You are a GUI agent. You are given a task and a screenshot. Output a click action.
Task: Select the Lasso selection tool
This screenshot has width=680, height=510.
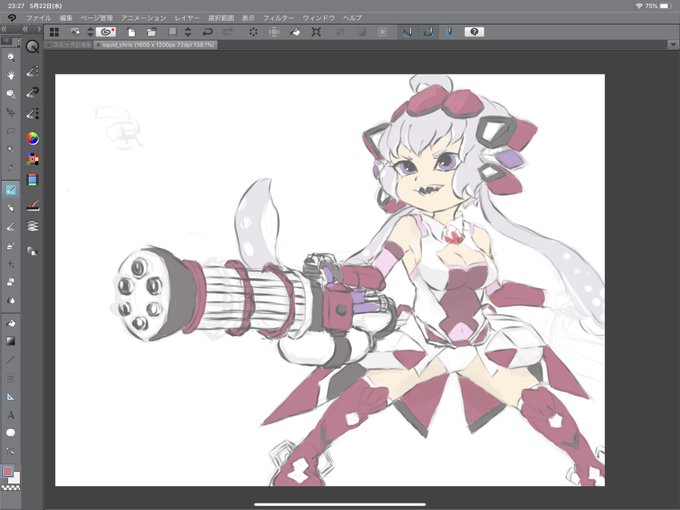coord(11,131)
